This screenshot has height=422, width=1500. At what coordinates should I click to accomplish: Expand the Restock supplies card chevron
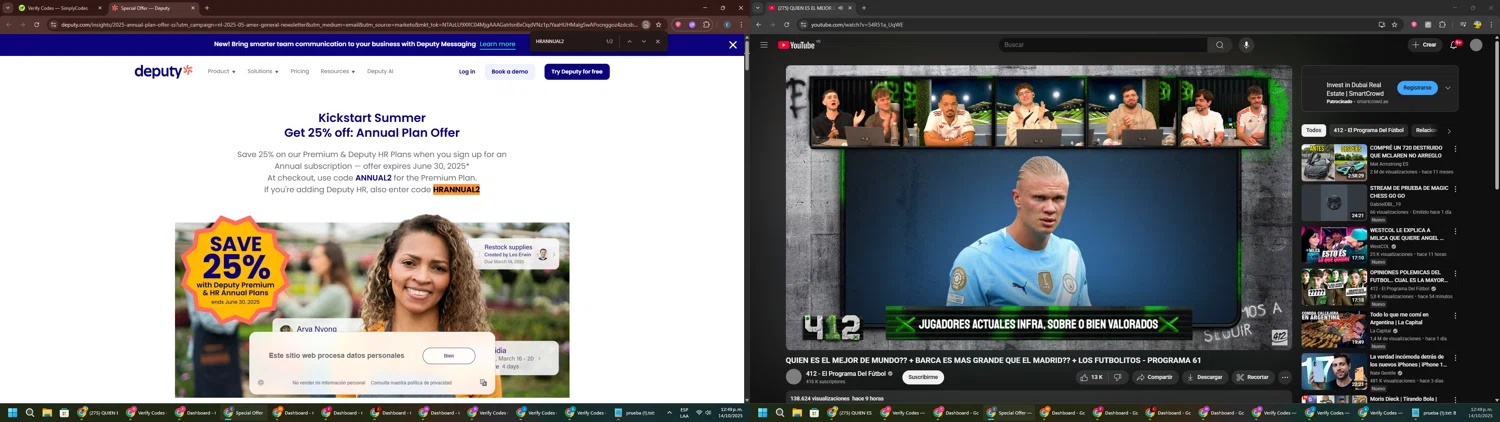tap(556, 254)
